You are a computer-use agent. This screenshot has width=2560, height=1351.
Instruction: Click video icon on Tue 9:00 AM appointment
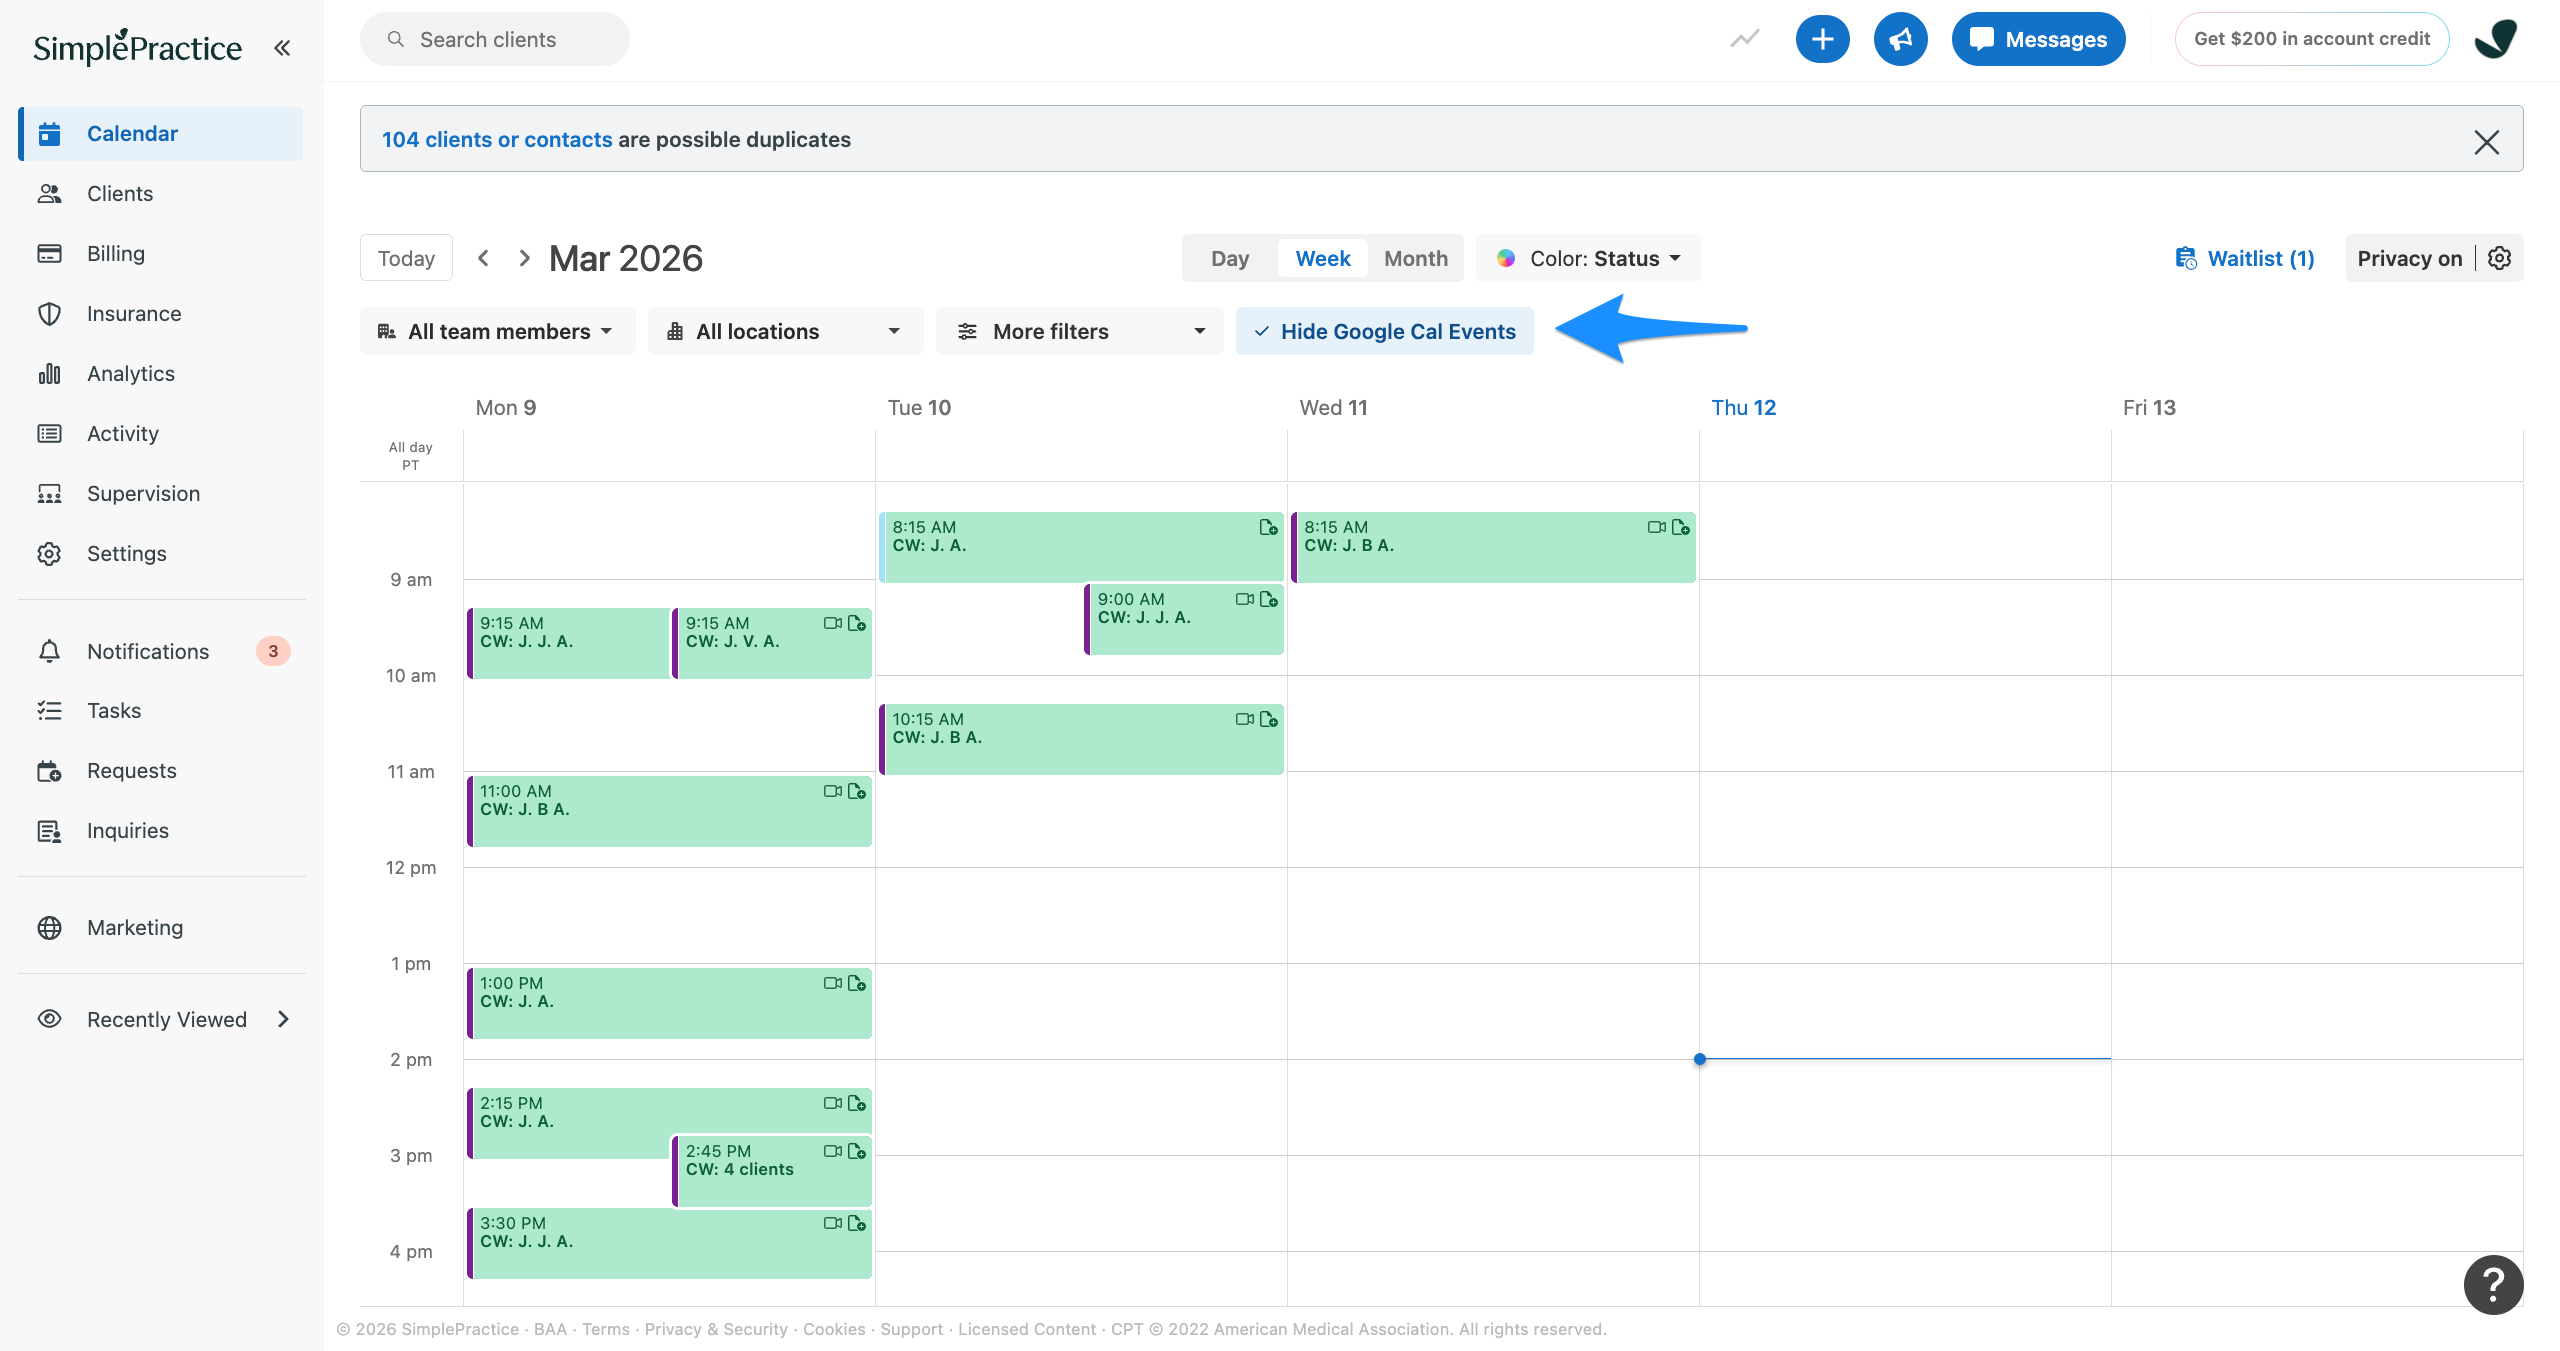click(x=1244, y=599)
